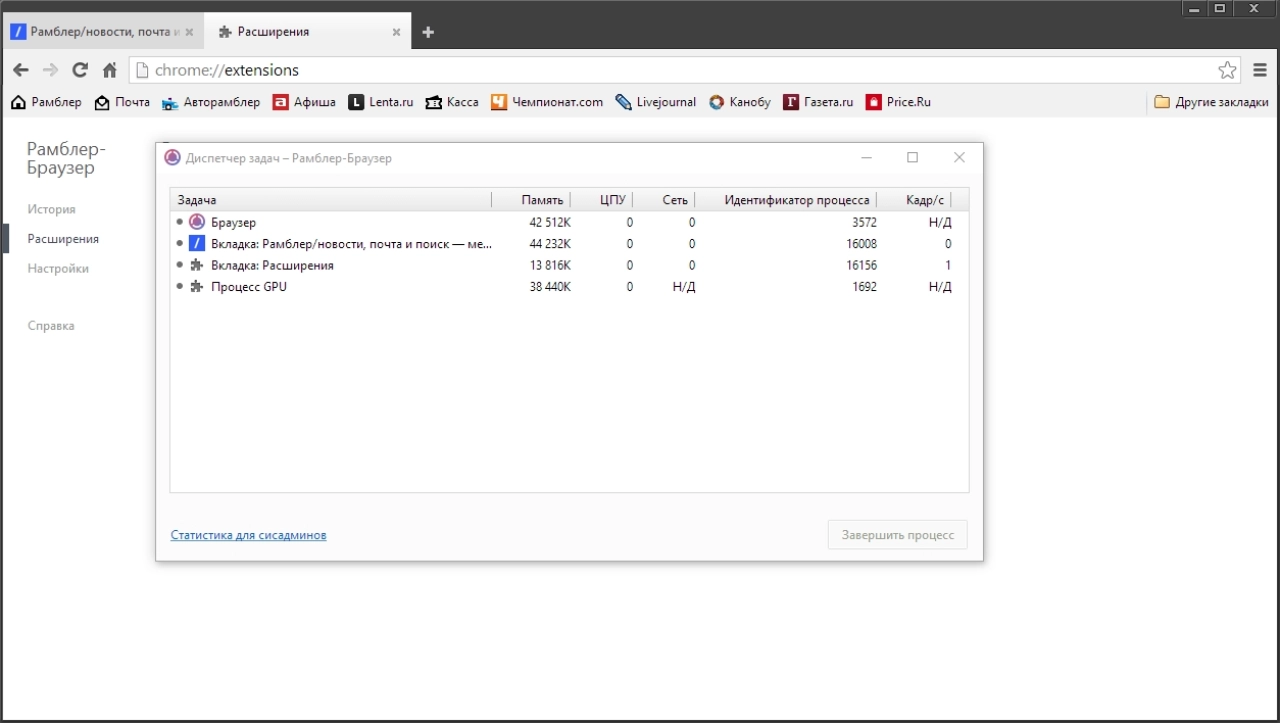Sort by the Идентификатор процесса column header

(x=786, y=200)
